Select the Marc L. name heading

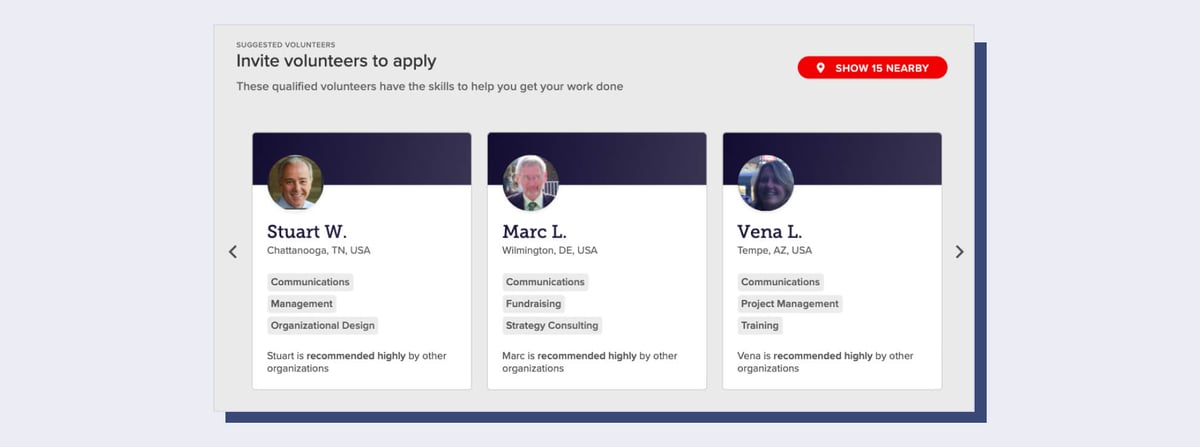[534, 231]
